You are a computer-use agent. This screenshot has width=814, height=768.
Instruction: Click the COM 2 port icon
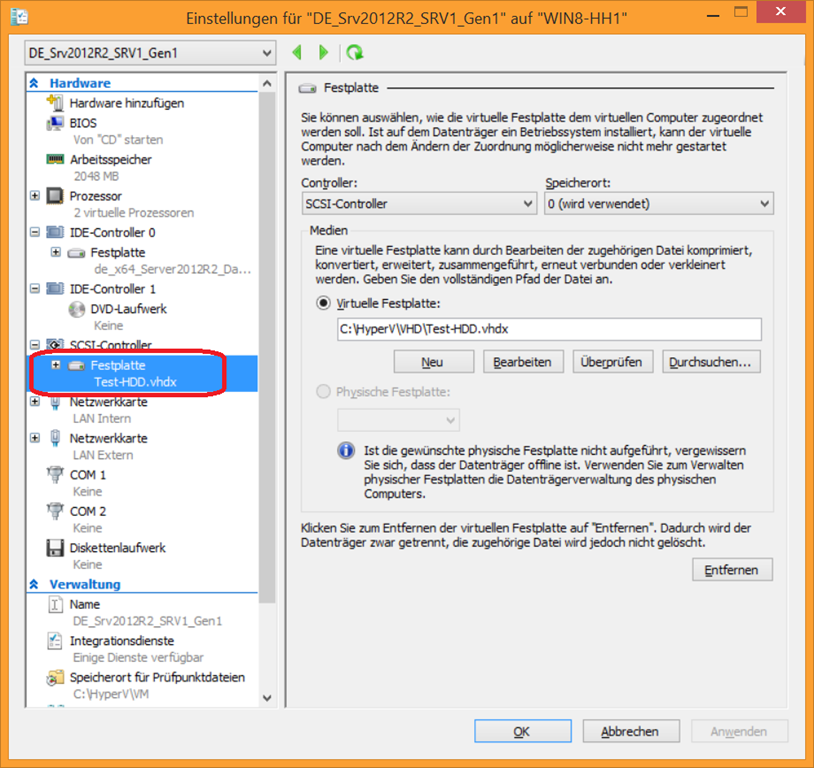tap(55, 511)
